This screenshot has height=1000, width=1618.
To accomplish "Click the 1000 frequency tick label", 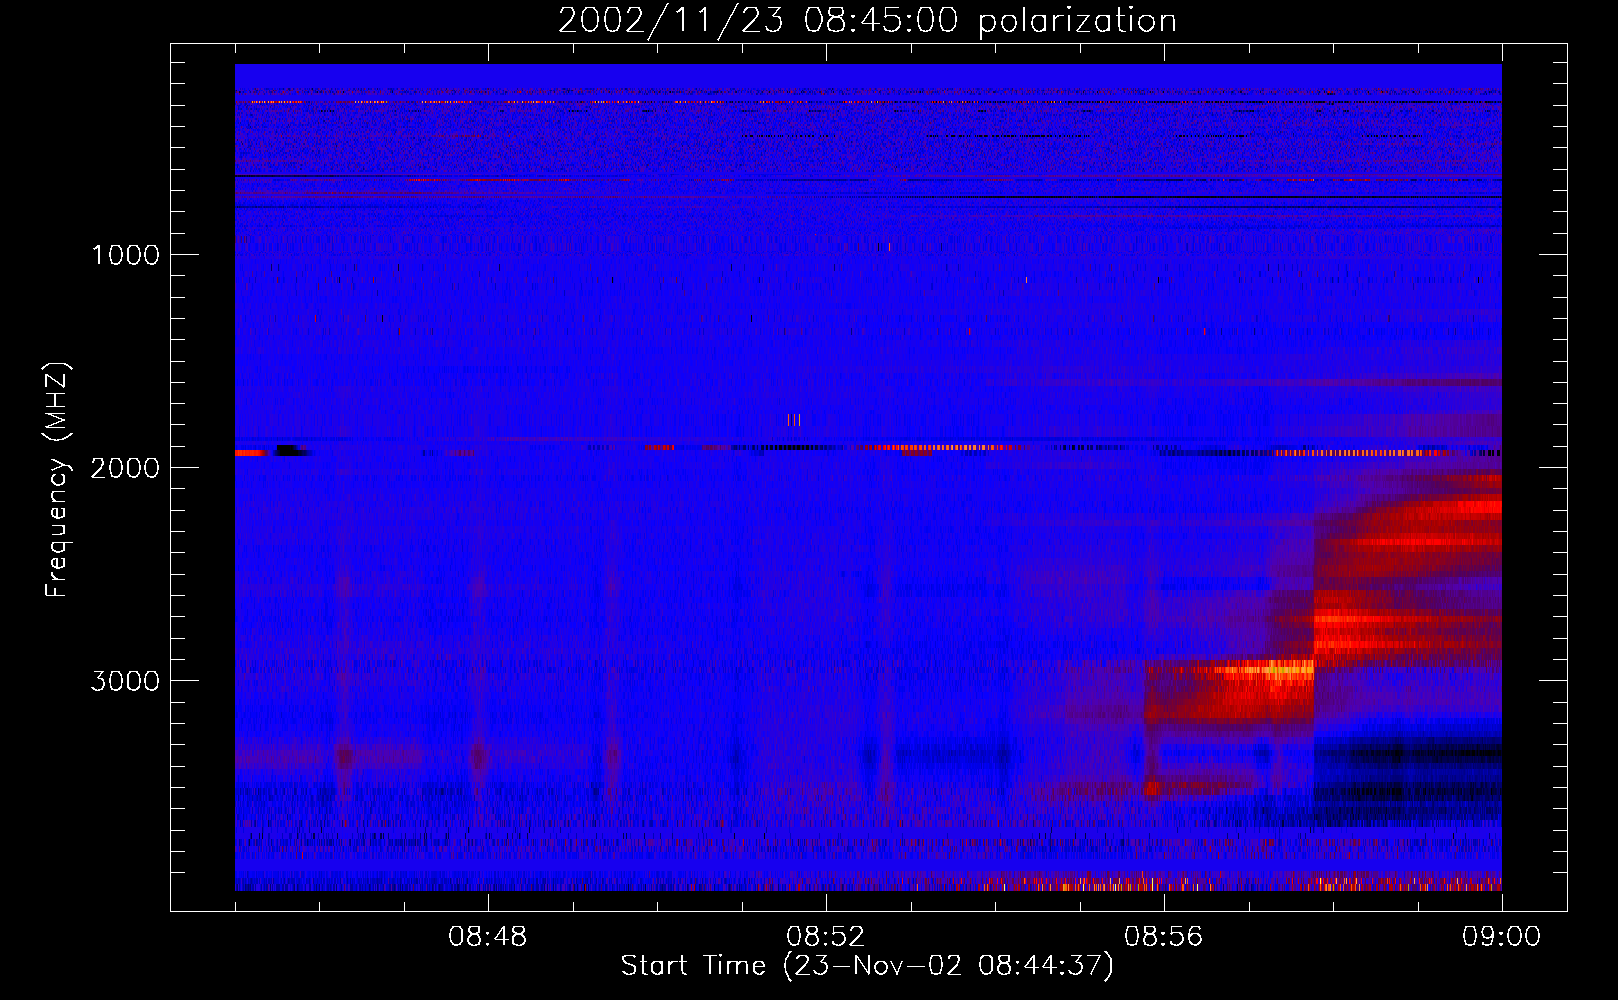I will (125, 255).
